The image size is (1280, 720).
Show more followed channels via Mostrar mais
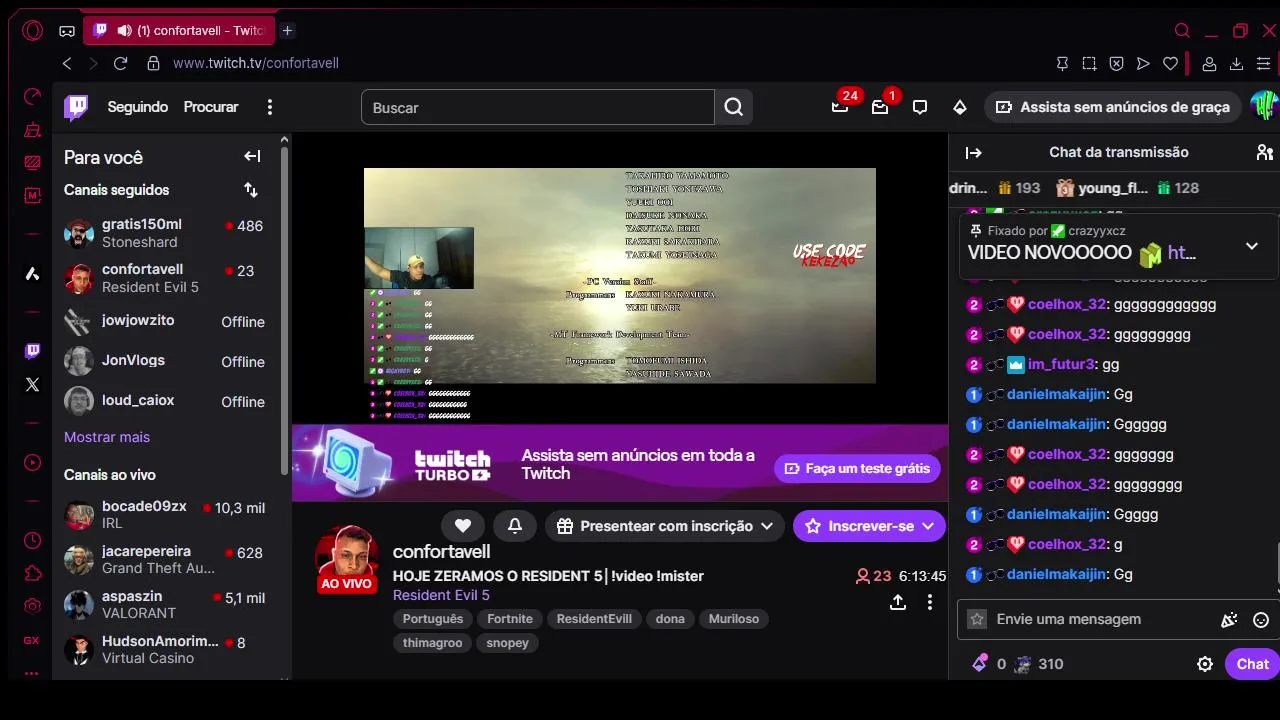click(107, 437)
